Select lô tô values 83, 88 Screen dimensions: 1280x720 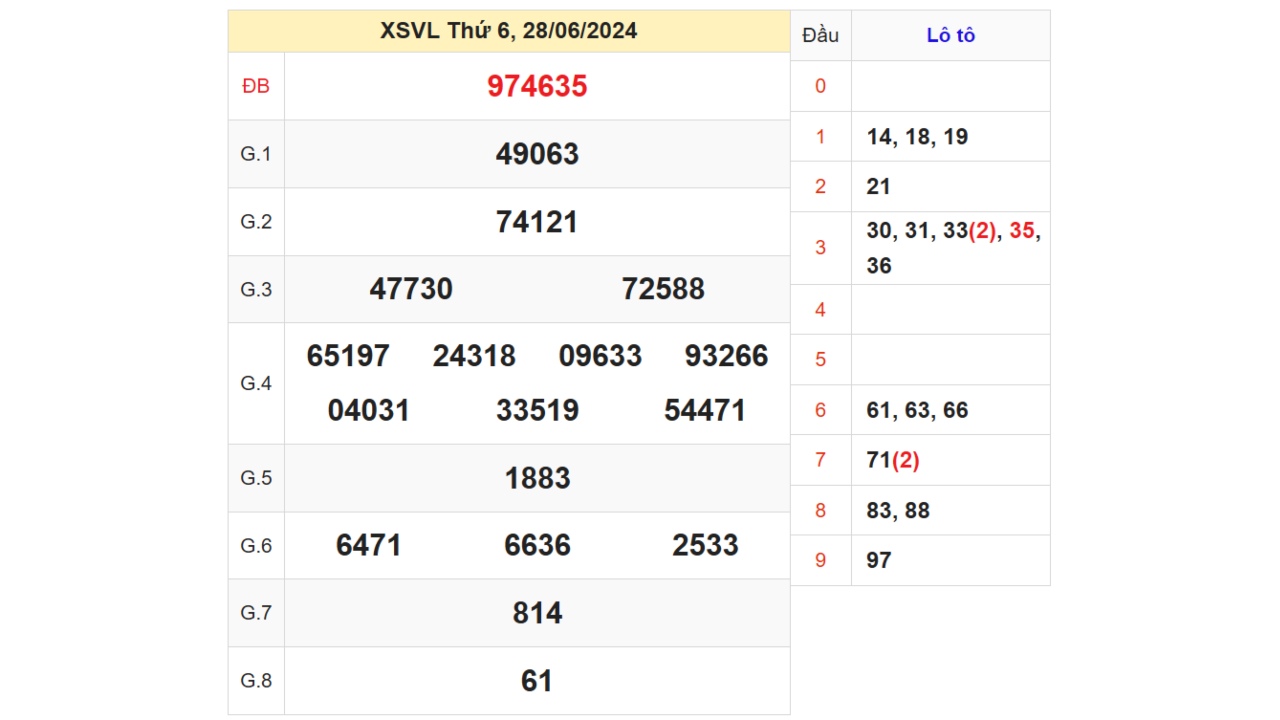click(898, 511)
